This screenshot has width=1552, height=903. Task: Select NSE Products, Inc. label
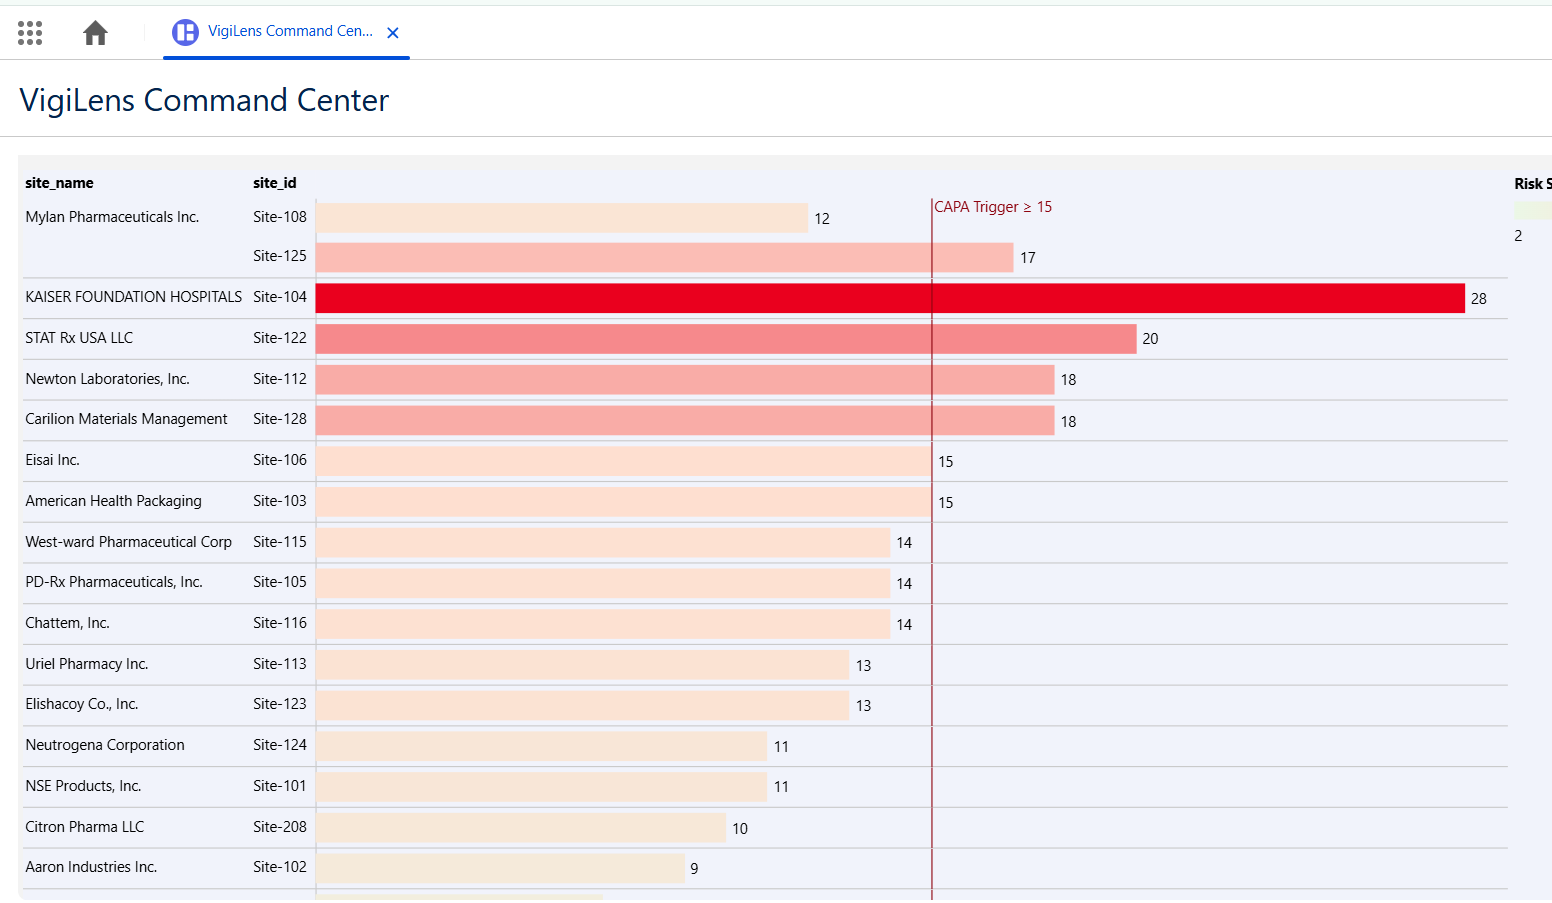[83, 786]
